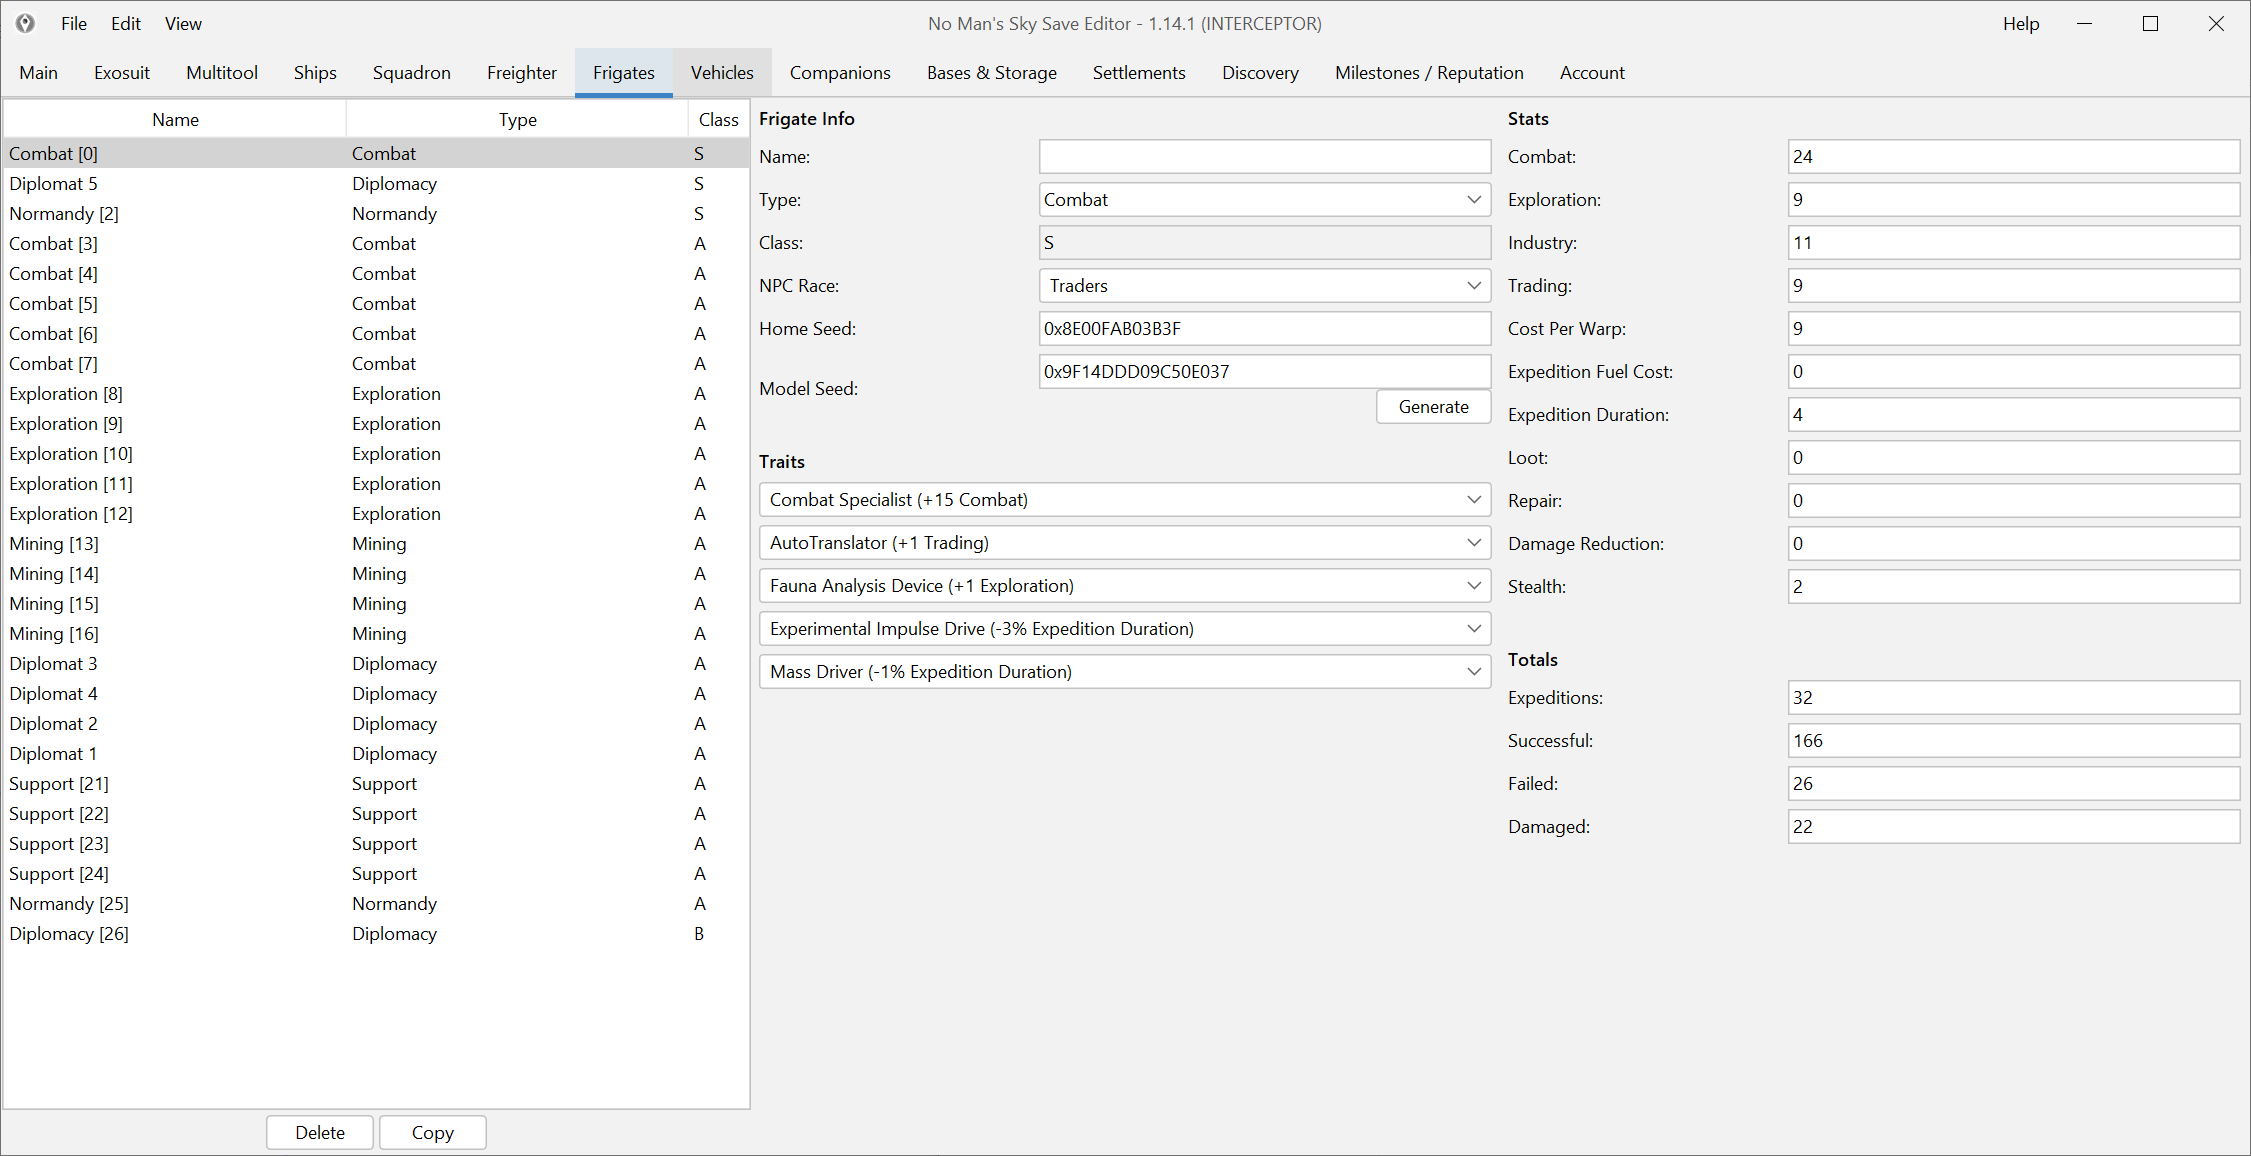This screenshot has height=1156, width=2251.
Task: Click the Copy button
Action: pyautogui.click(x=432, y=1132)
